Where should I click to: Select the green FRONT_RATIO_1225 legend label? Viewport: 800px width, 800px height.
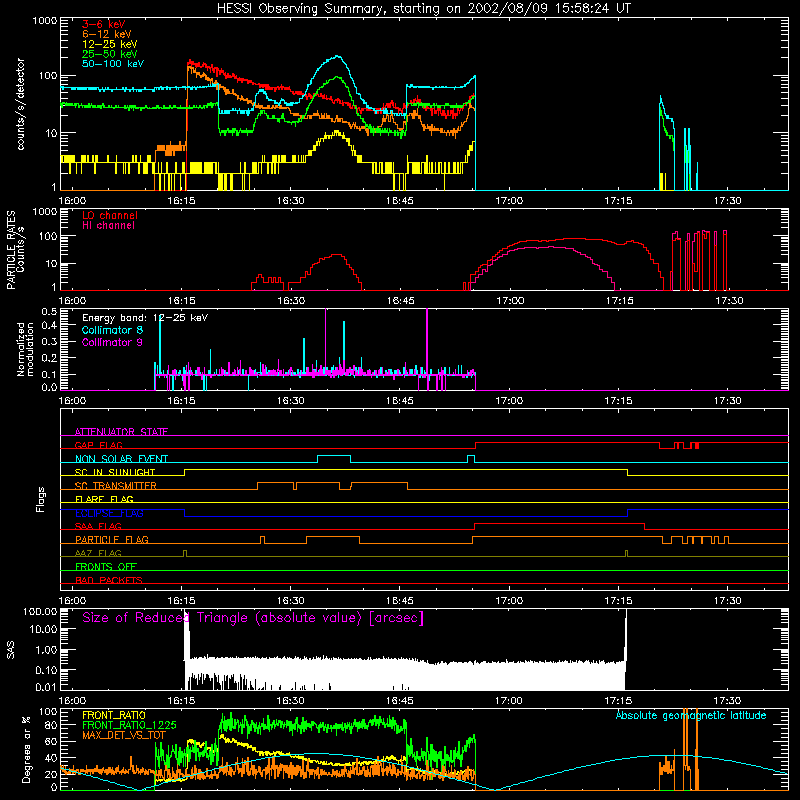tap(129, 725)
